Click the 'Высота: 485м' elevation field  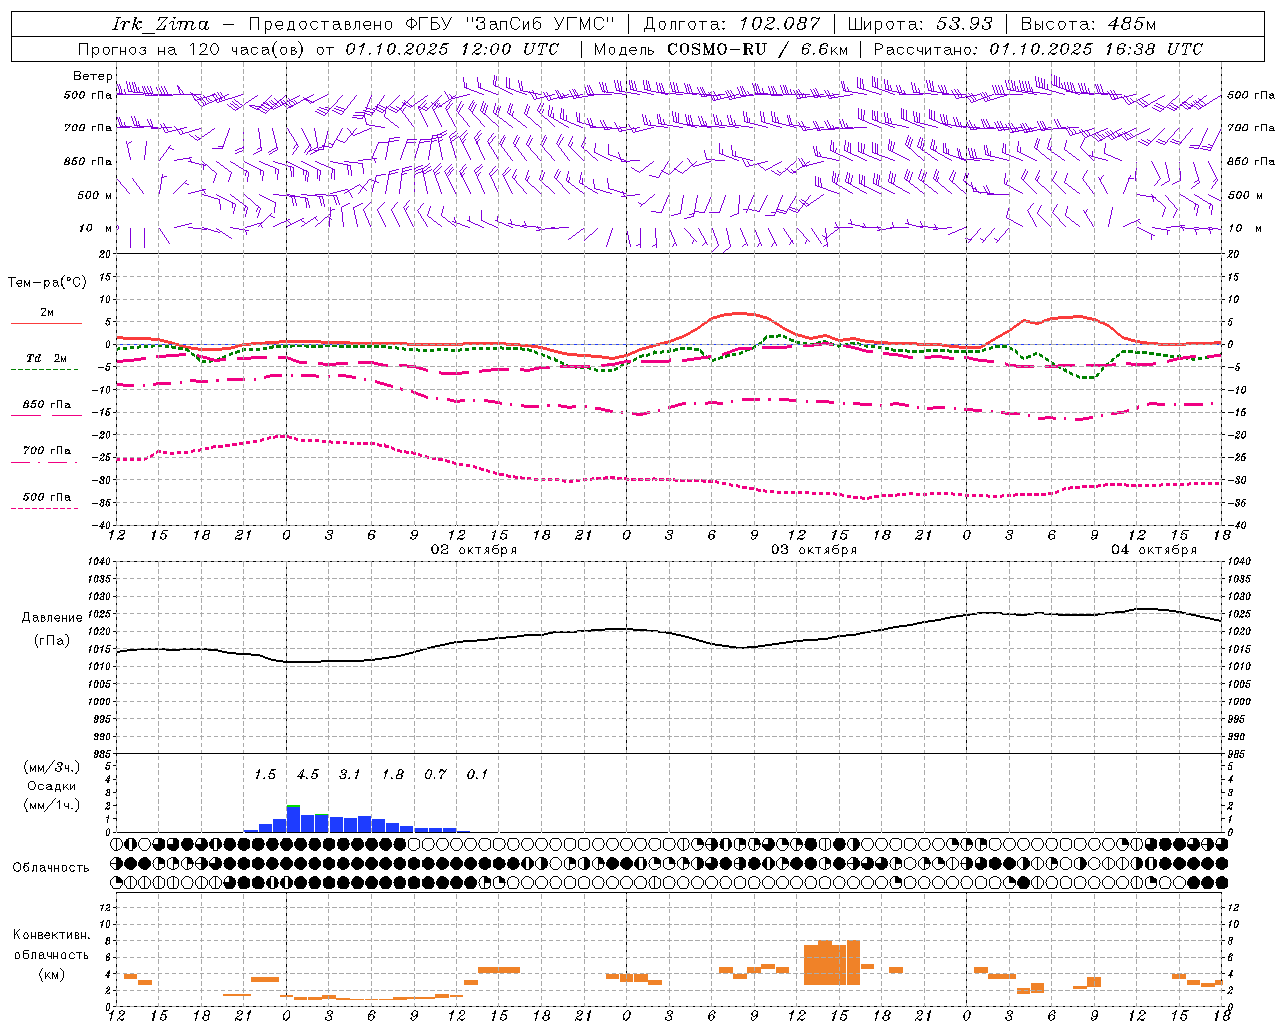click(1088, 24)
